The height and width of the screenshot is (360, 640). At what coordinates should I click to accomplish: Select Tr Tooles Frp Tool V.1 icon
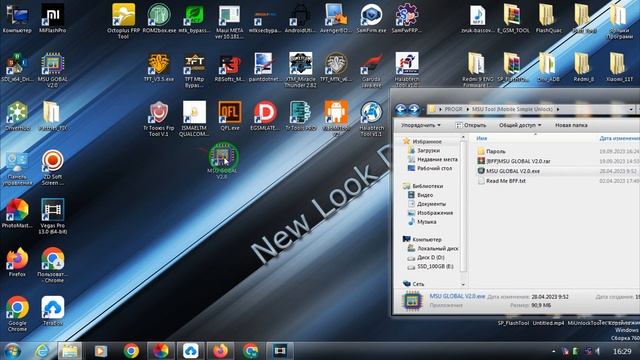click(x=159, y=118)
